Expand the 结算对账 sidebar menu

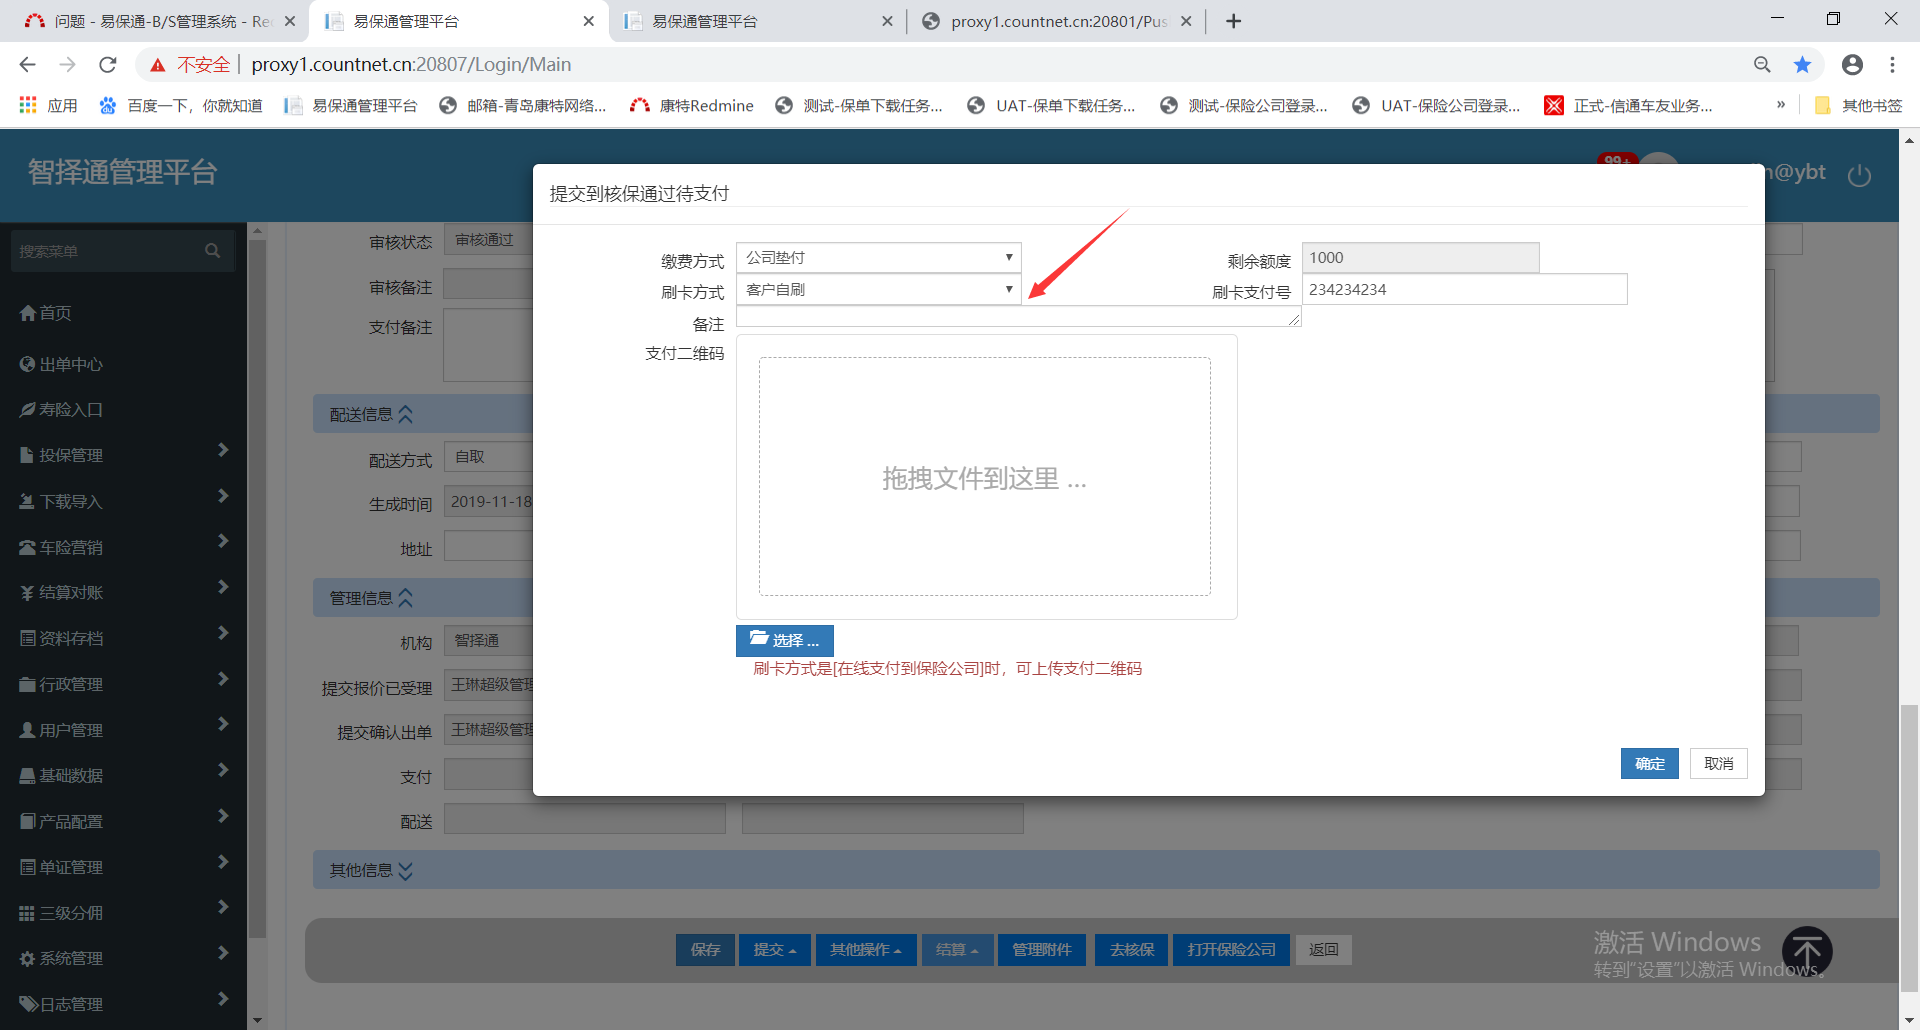click(x=123, y=592)
